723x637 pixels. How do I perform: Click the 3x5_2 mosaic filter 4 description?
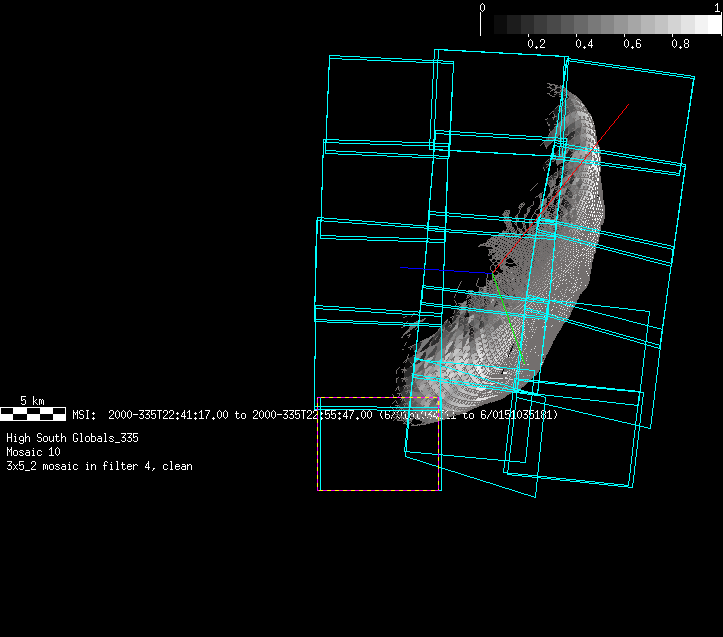(99, 466)
